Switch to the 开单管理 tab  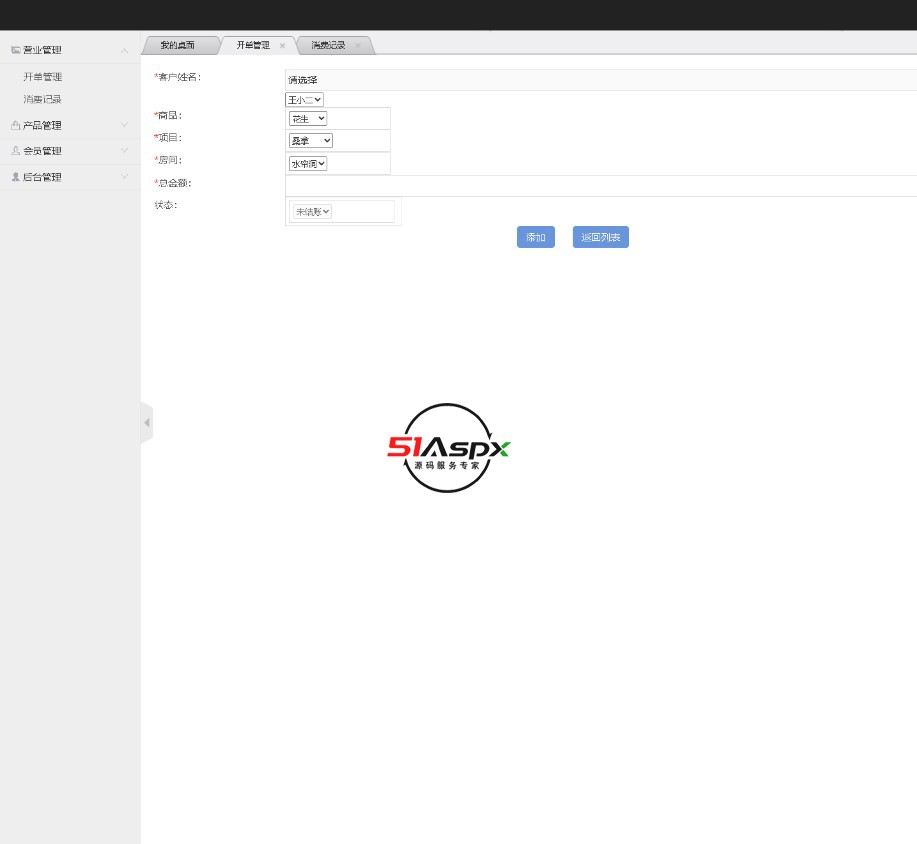253,45
